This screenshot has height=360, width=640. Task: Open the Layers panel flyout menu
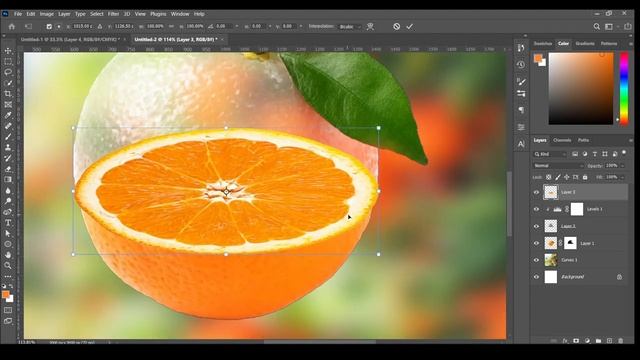coord(630,140)
